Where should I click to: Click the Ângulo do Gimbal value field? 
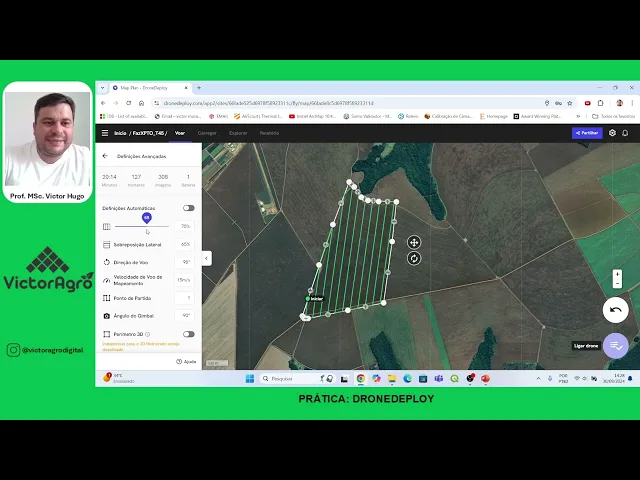(x=184, y=316)
